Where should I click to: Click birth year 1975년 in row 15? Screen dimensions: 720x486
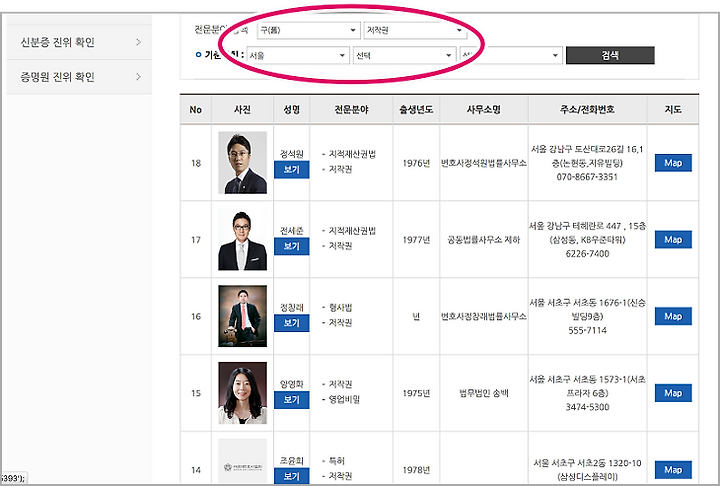point(416,393)
